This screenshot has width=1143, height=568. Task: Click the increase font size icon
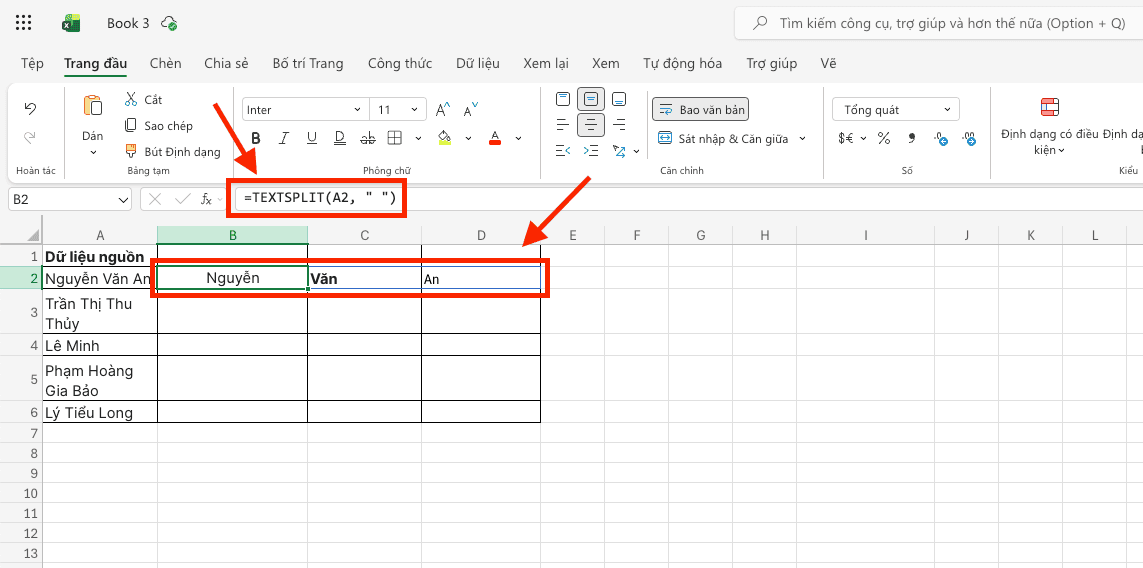point(443,109)
